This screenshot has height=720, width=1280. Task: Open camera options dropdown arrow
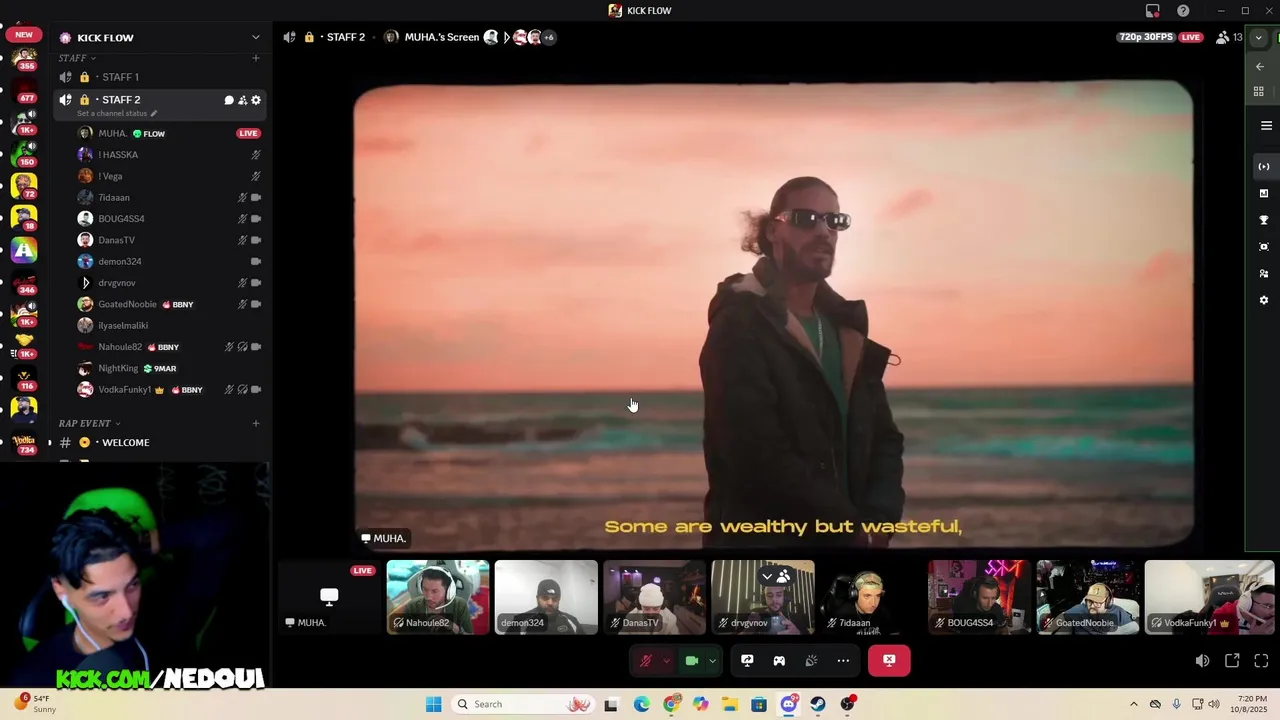coord(713,661)
